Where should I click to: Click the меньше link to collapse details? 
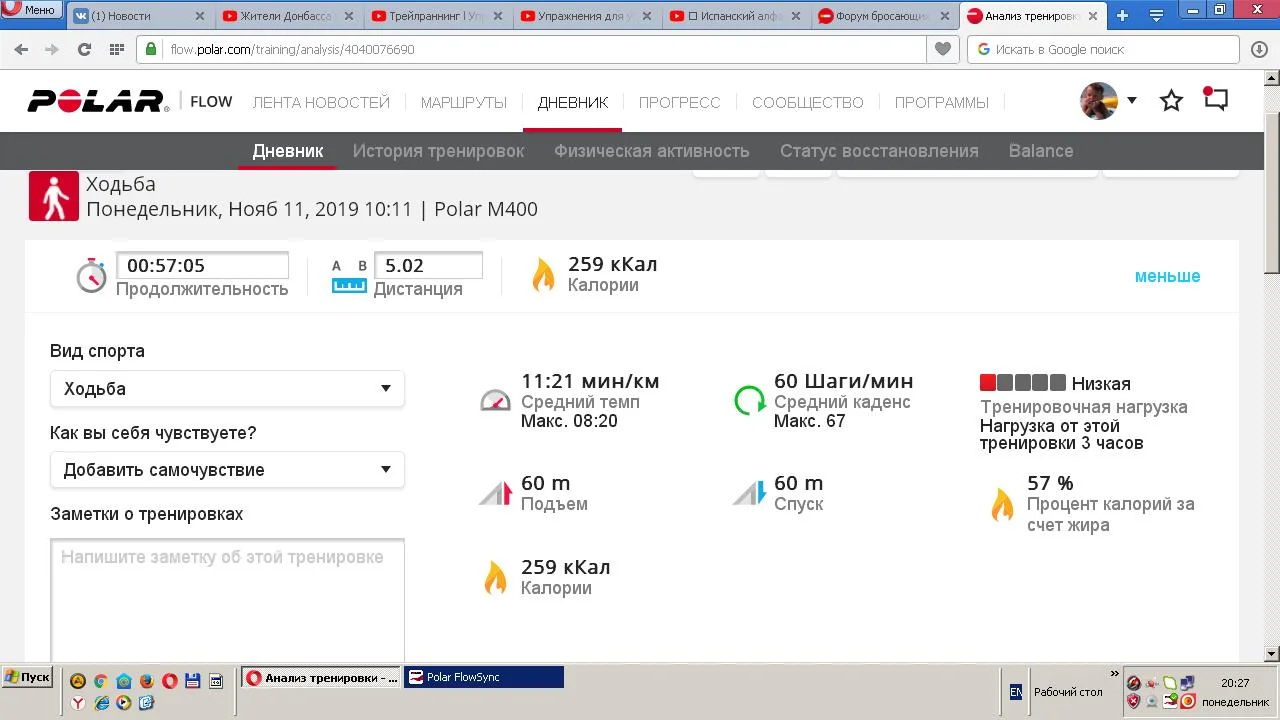pyautogui.click(x=1167, y=276)
